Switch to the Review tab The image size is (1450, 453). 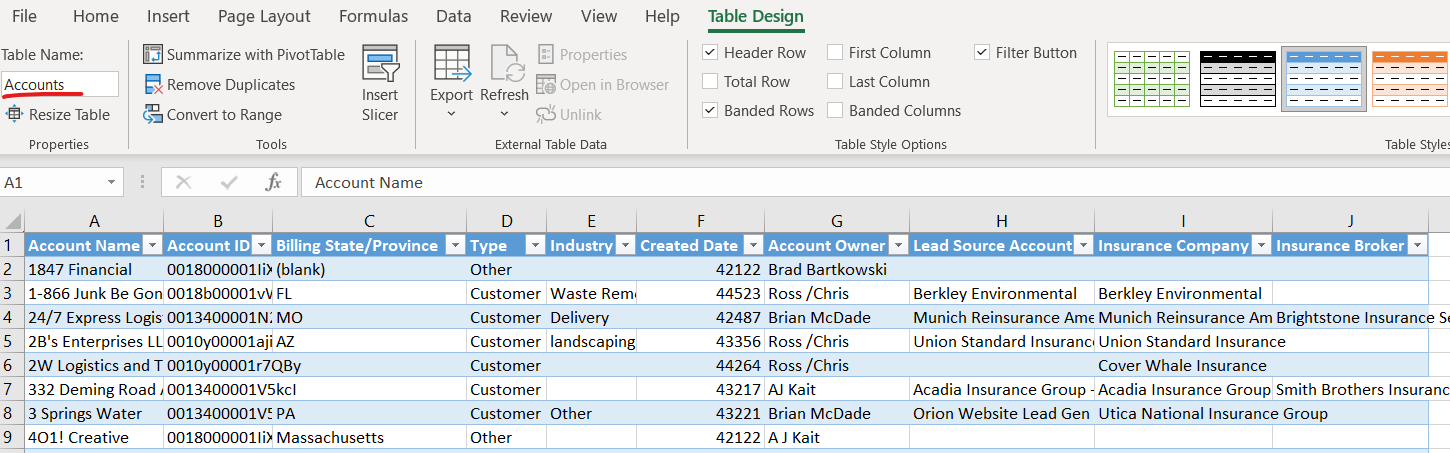(526, 16)
